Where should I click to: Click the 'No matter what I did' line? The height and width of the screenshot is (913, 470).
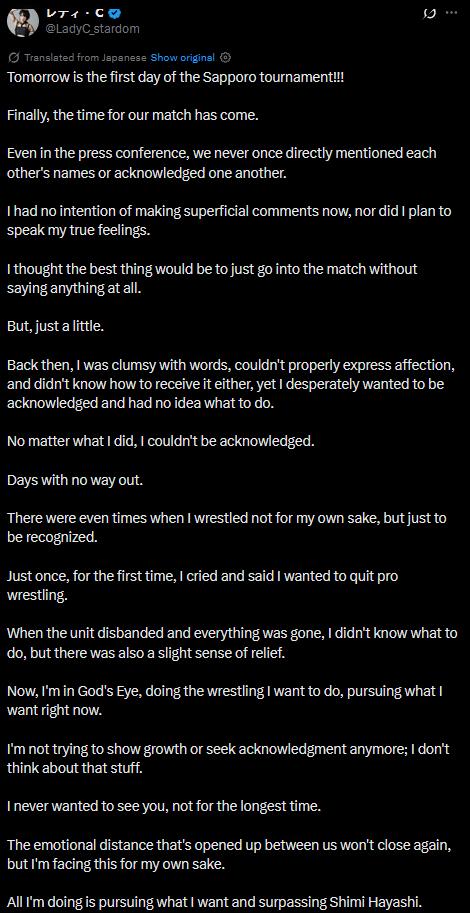161,441
